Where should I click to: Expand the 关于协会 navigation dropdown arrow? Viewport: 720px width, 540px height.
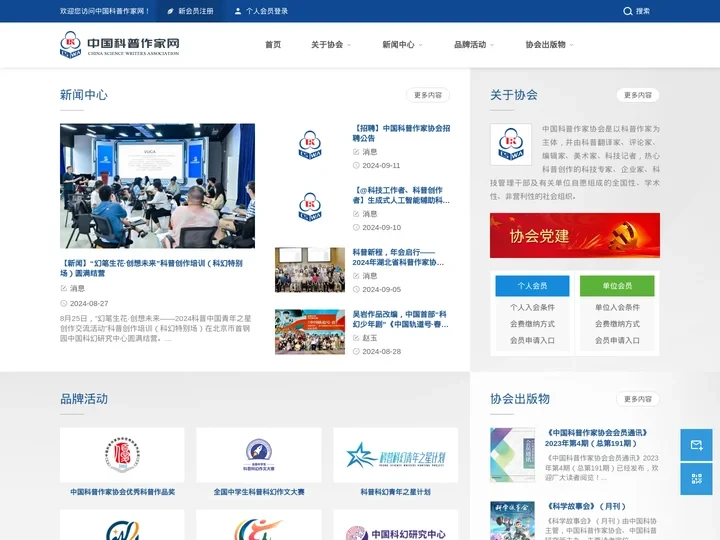tap(349, 45)
